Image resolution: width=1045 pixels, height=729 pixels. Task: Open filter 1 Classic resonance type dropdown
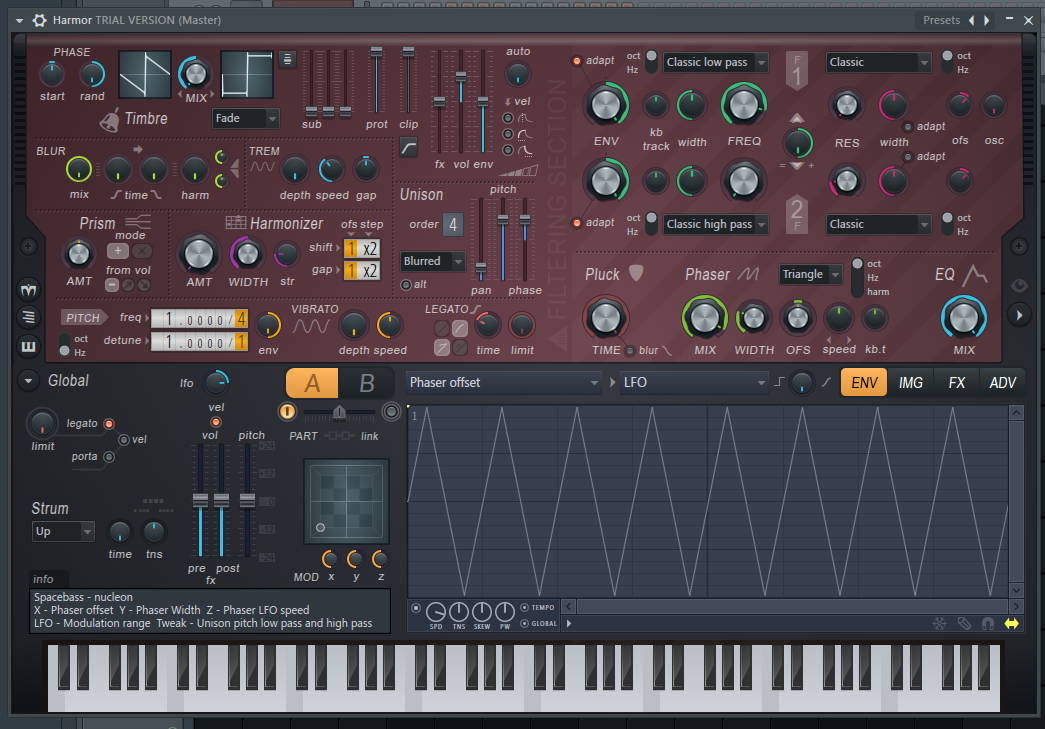[x=878, y=62]
